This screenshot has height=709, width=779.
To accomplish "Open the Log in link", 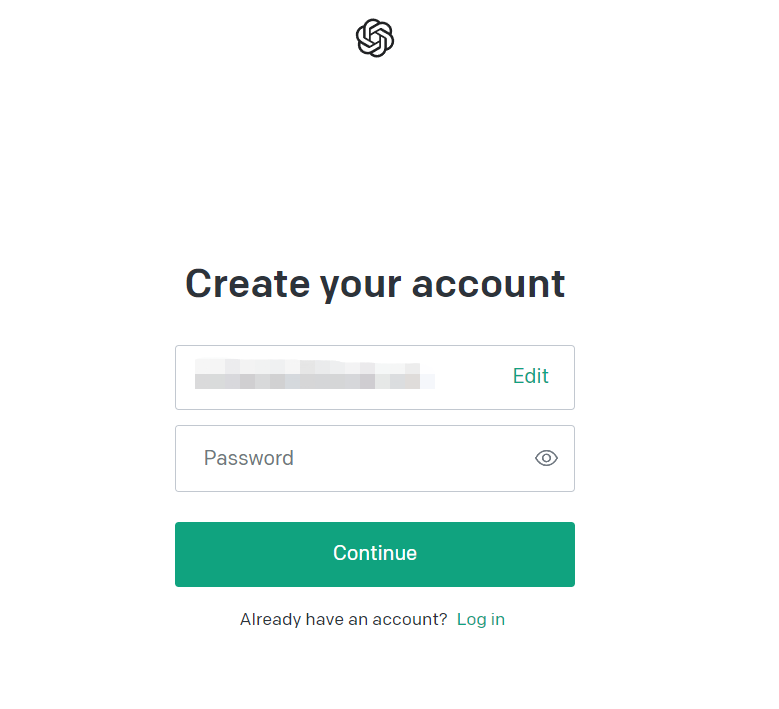I will (480, 619).
